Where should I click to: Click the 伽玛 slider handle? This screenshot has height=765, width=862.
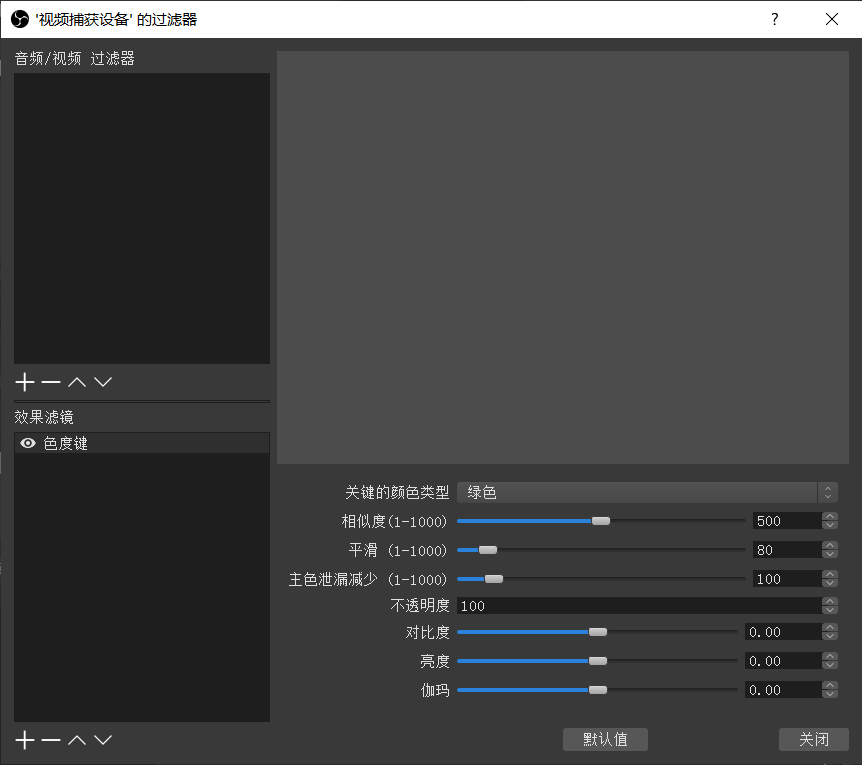pyautogui.click(x=598, y=690)
